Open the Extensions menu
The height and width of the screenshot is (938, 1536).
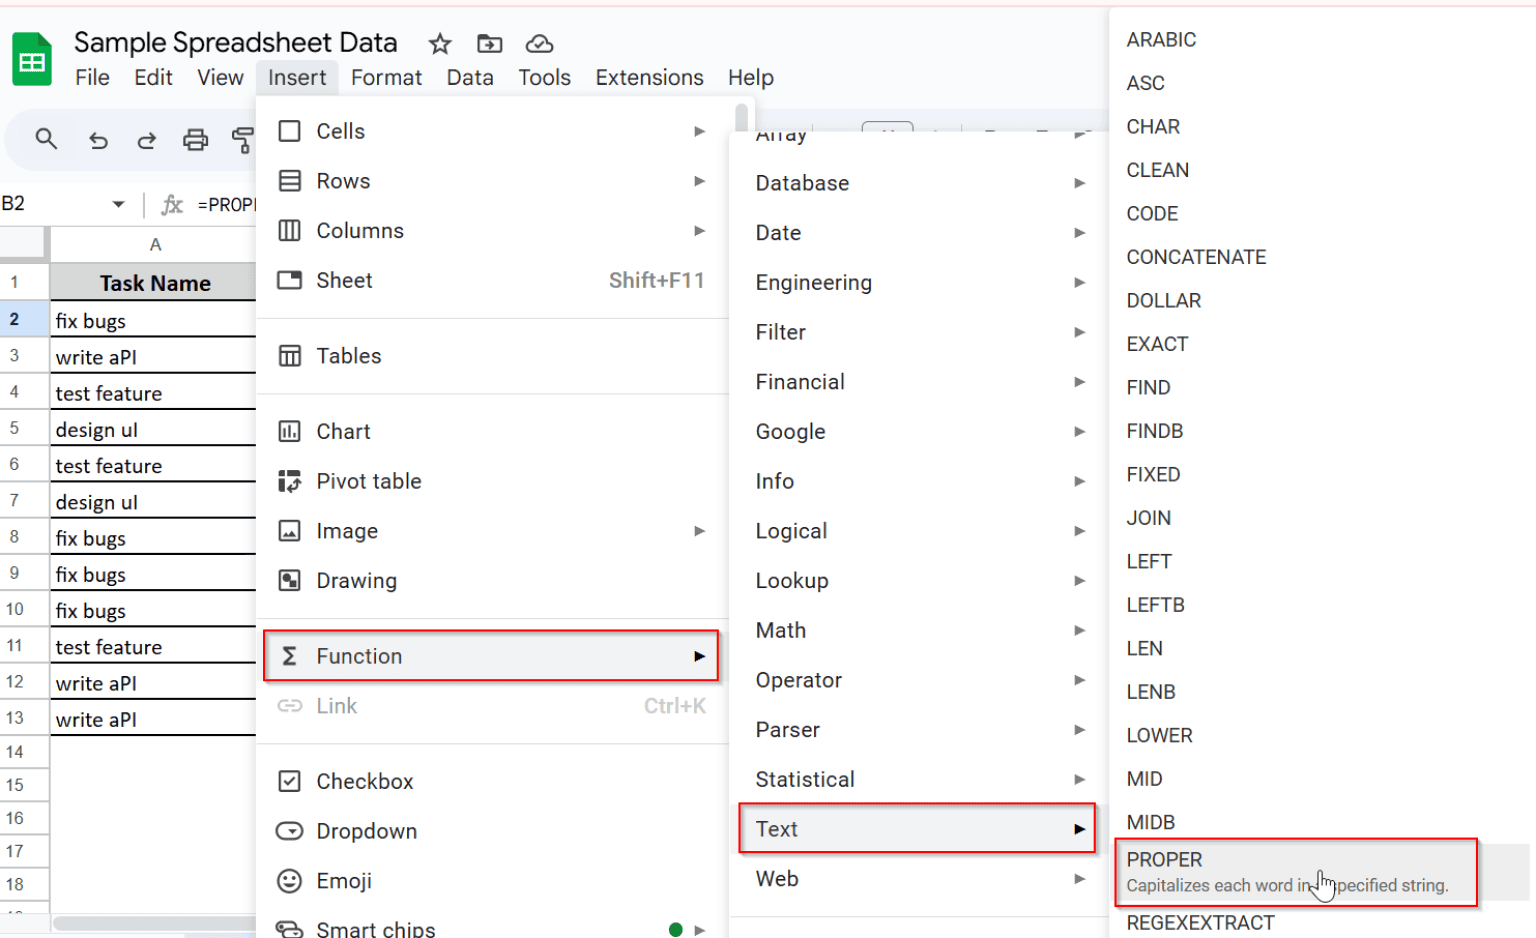[x=649, y=77]
